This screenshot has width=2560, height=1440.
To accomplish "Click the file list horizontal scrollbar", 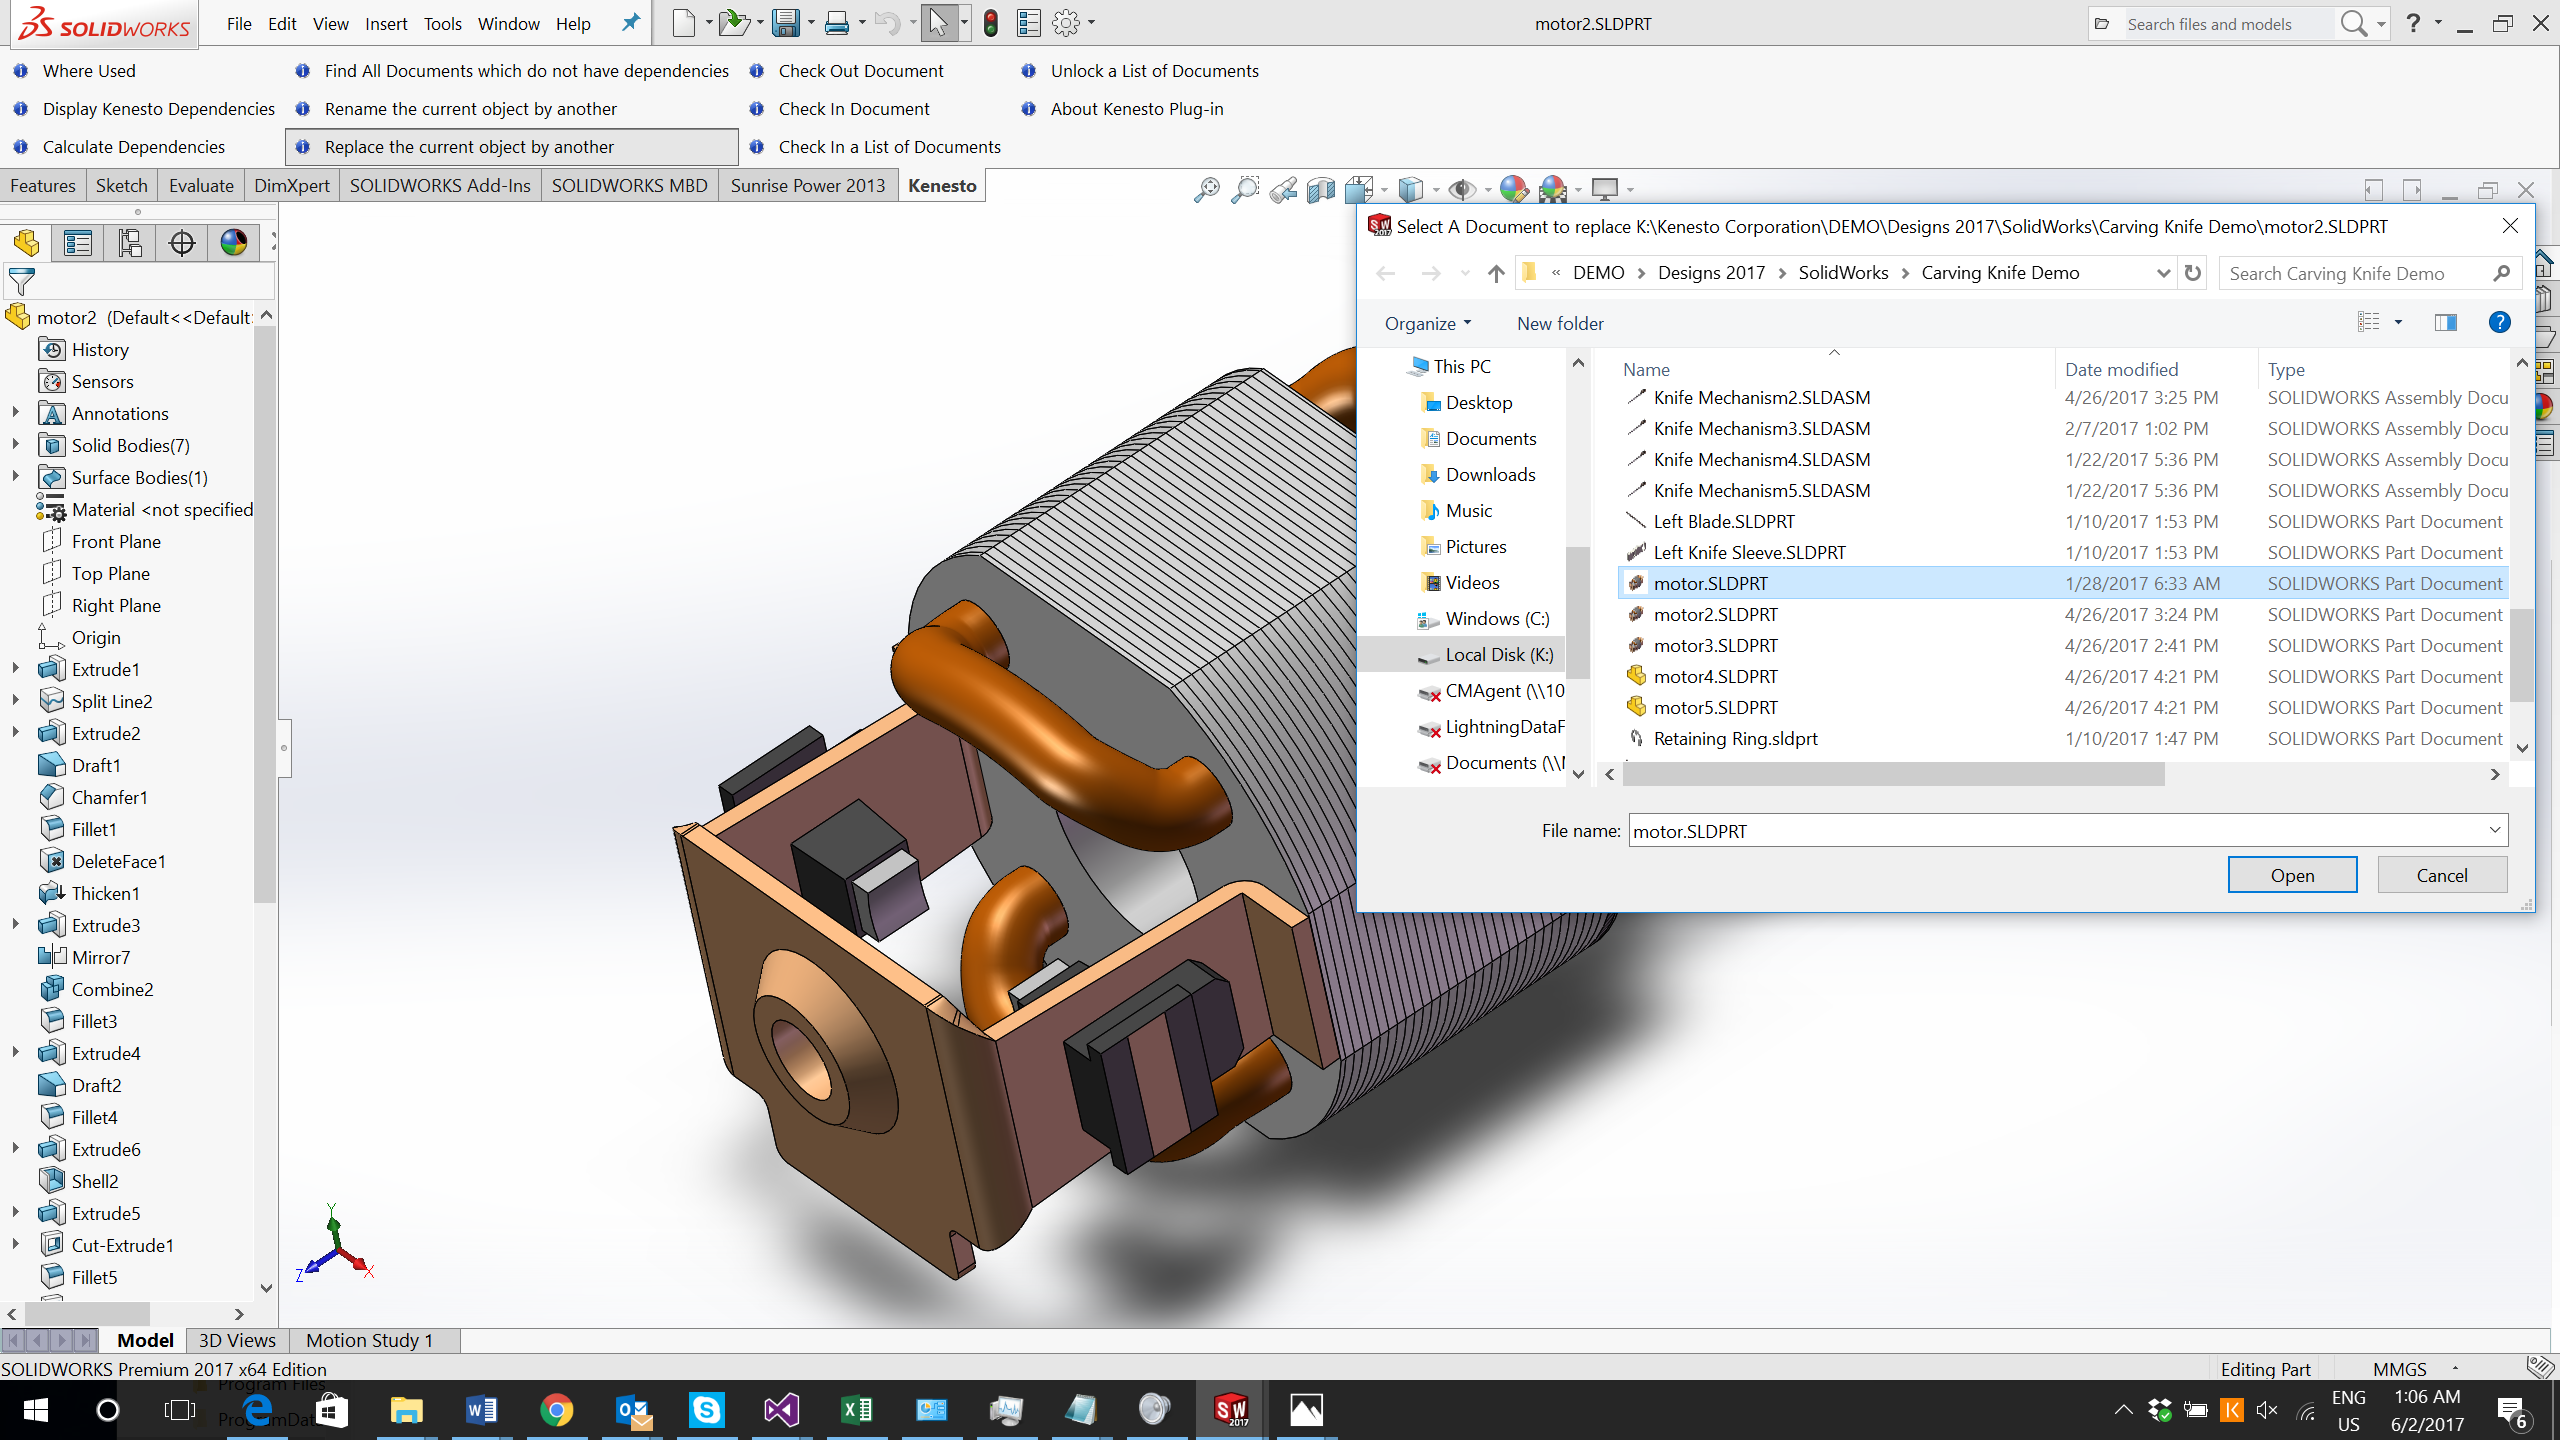I will tap(1894, 774).
